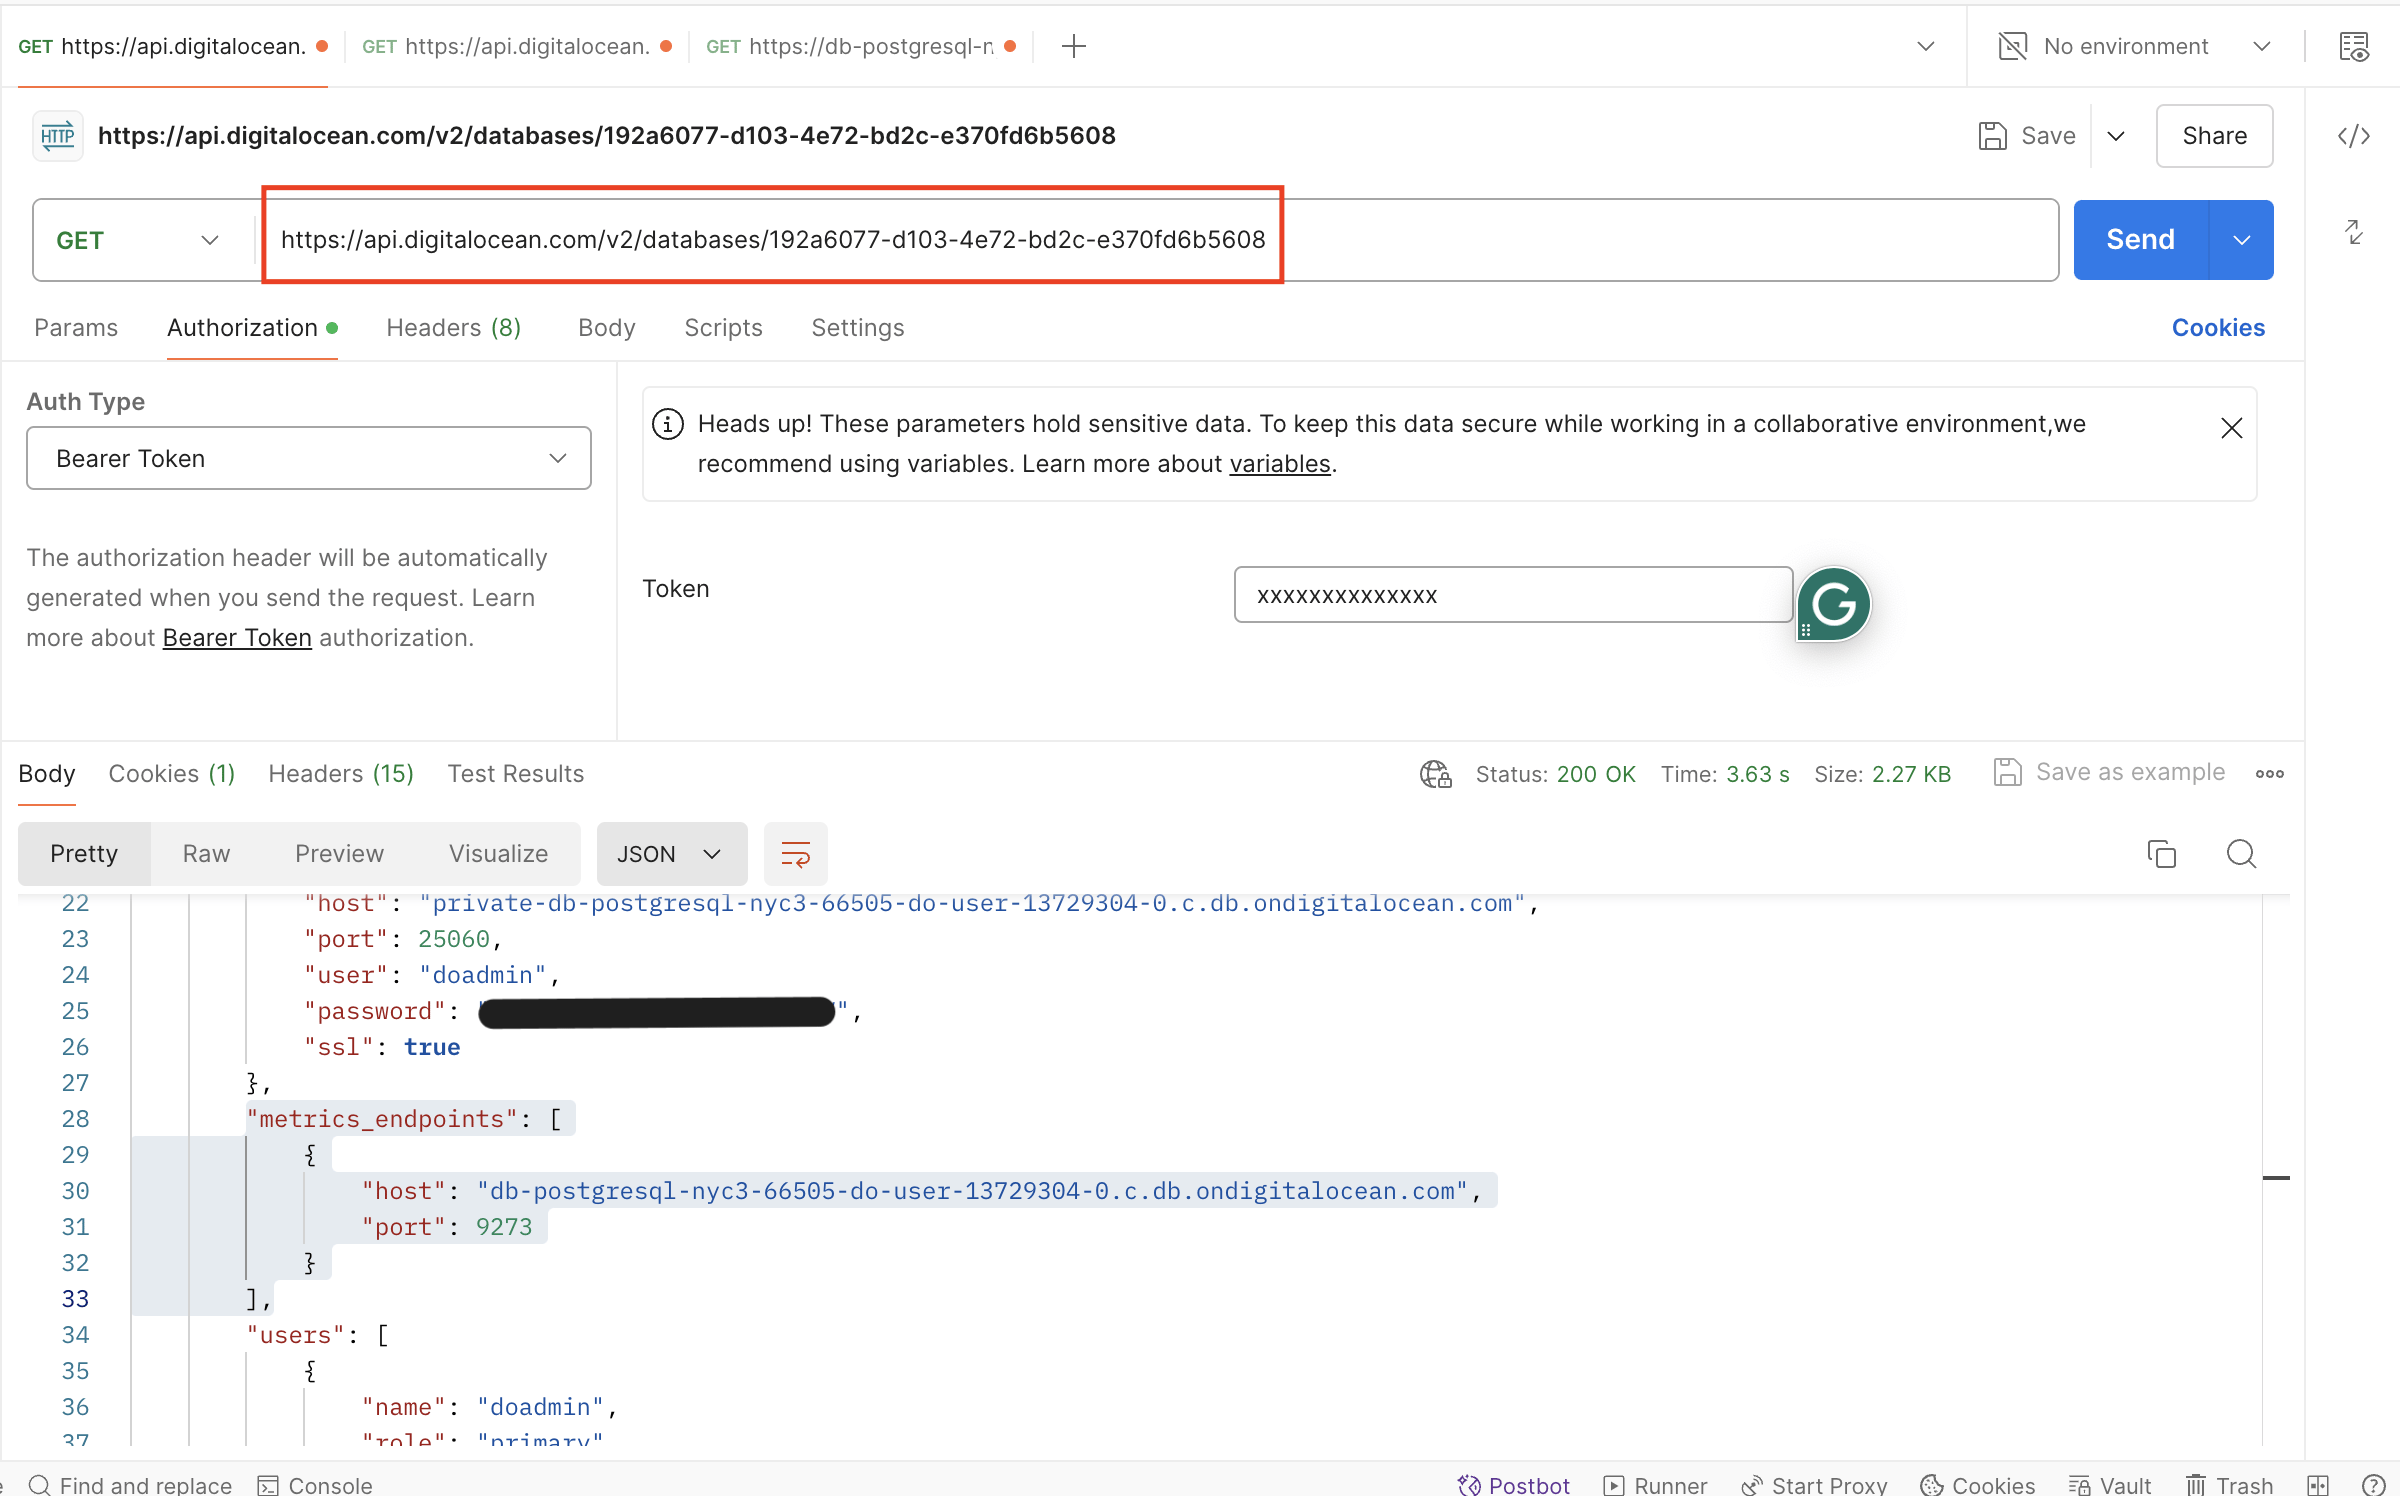Switch to the db-postgresql request tab
Screen dimensions: 2400x1496
(861, 46)
